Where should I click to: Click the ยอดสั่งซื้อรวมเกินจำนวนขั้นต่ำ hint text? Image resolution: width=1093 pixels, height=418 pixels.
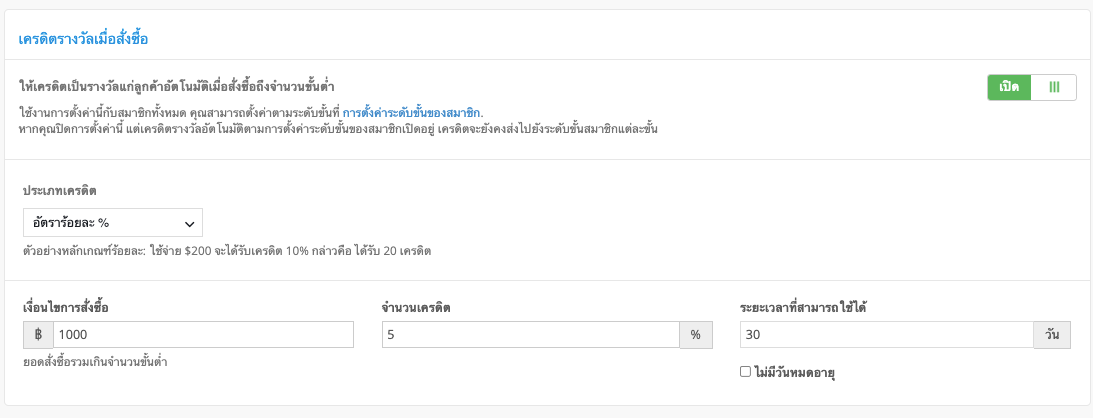pos(95,362)
